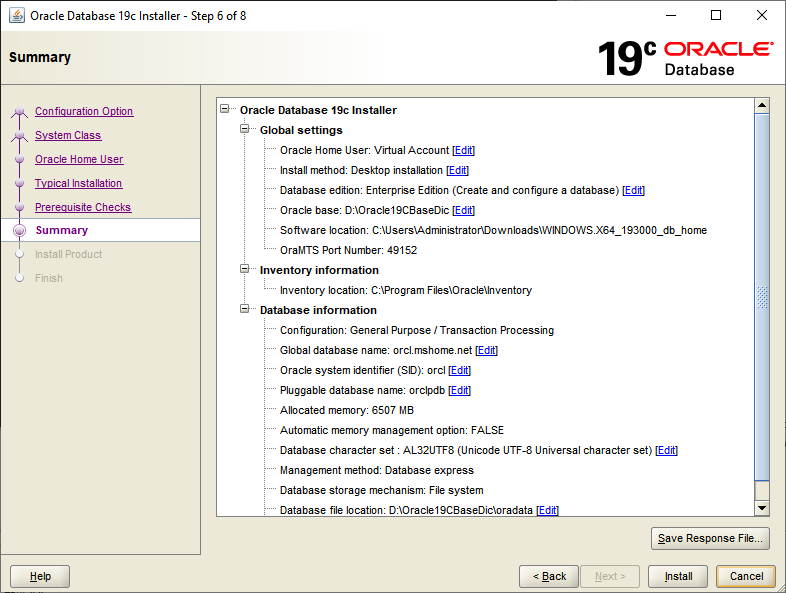This screenshot has height=593, width=786.
Task: Select the Management method: Database express row
Action: (376, 470)
